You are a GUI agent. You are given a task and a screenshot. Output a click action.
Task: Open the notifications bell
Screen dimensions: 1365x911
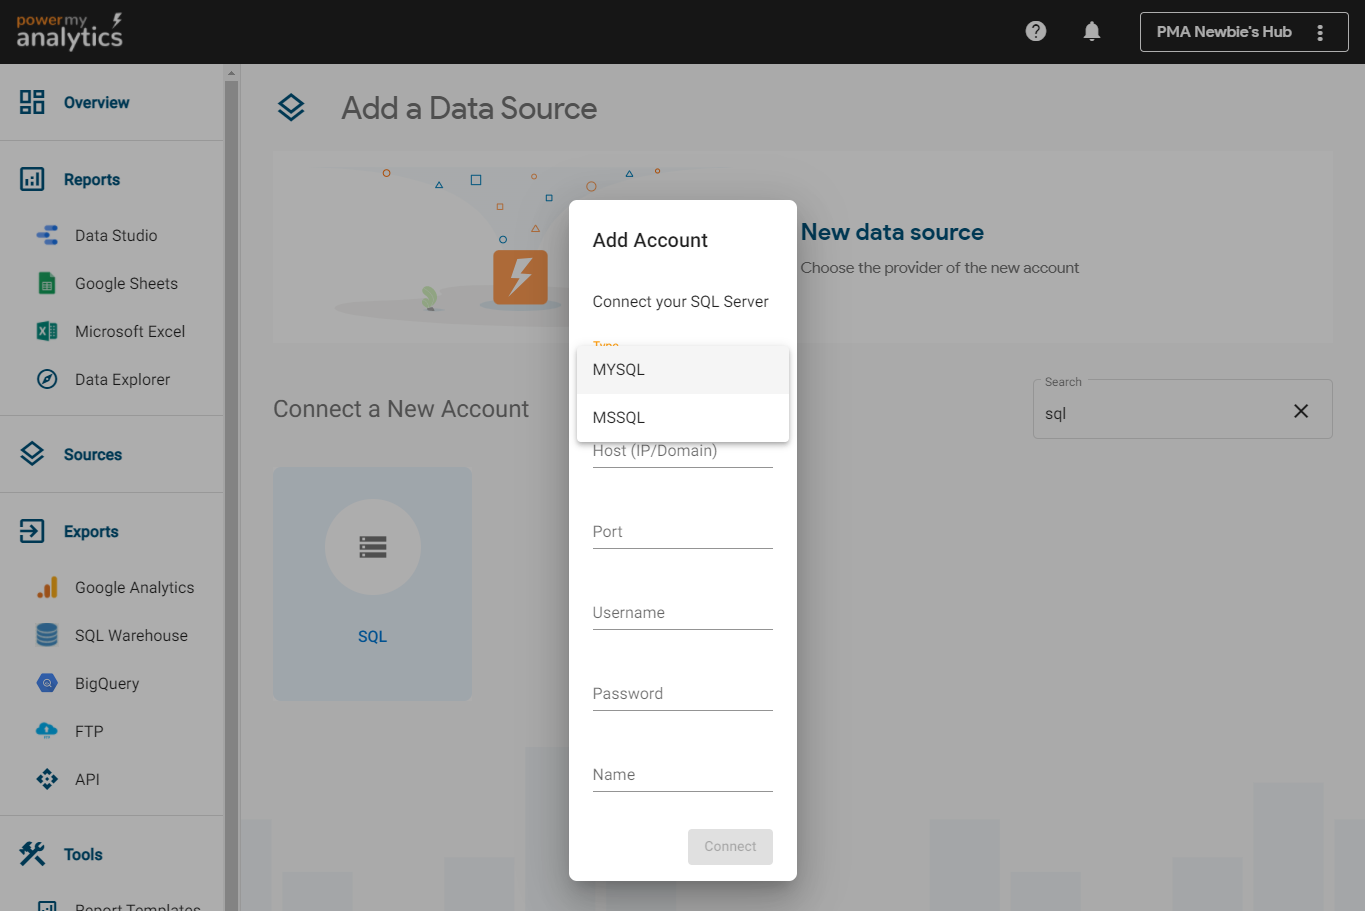(x=1092, y=31)
